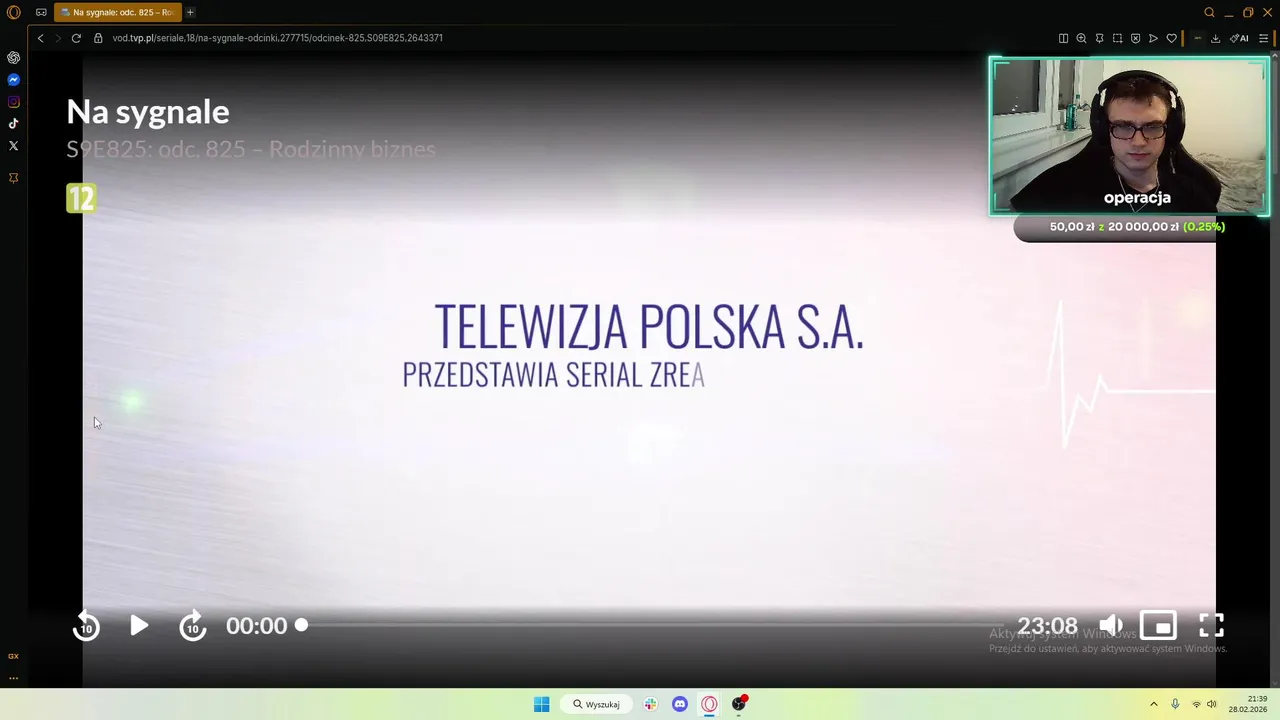Open the sidebar three-dots setup menu
1280x720 pixels.
13,677
